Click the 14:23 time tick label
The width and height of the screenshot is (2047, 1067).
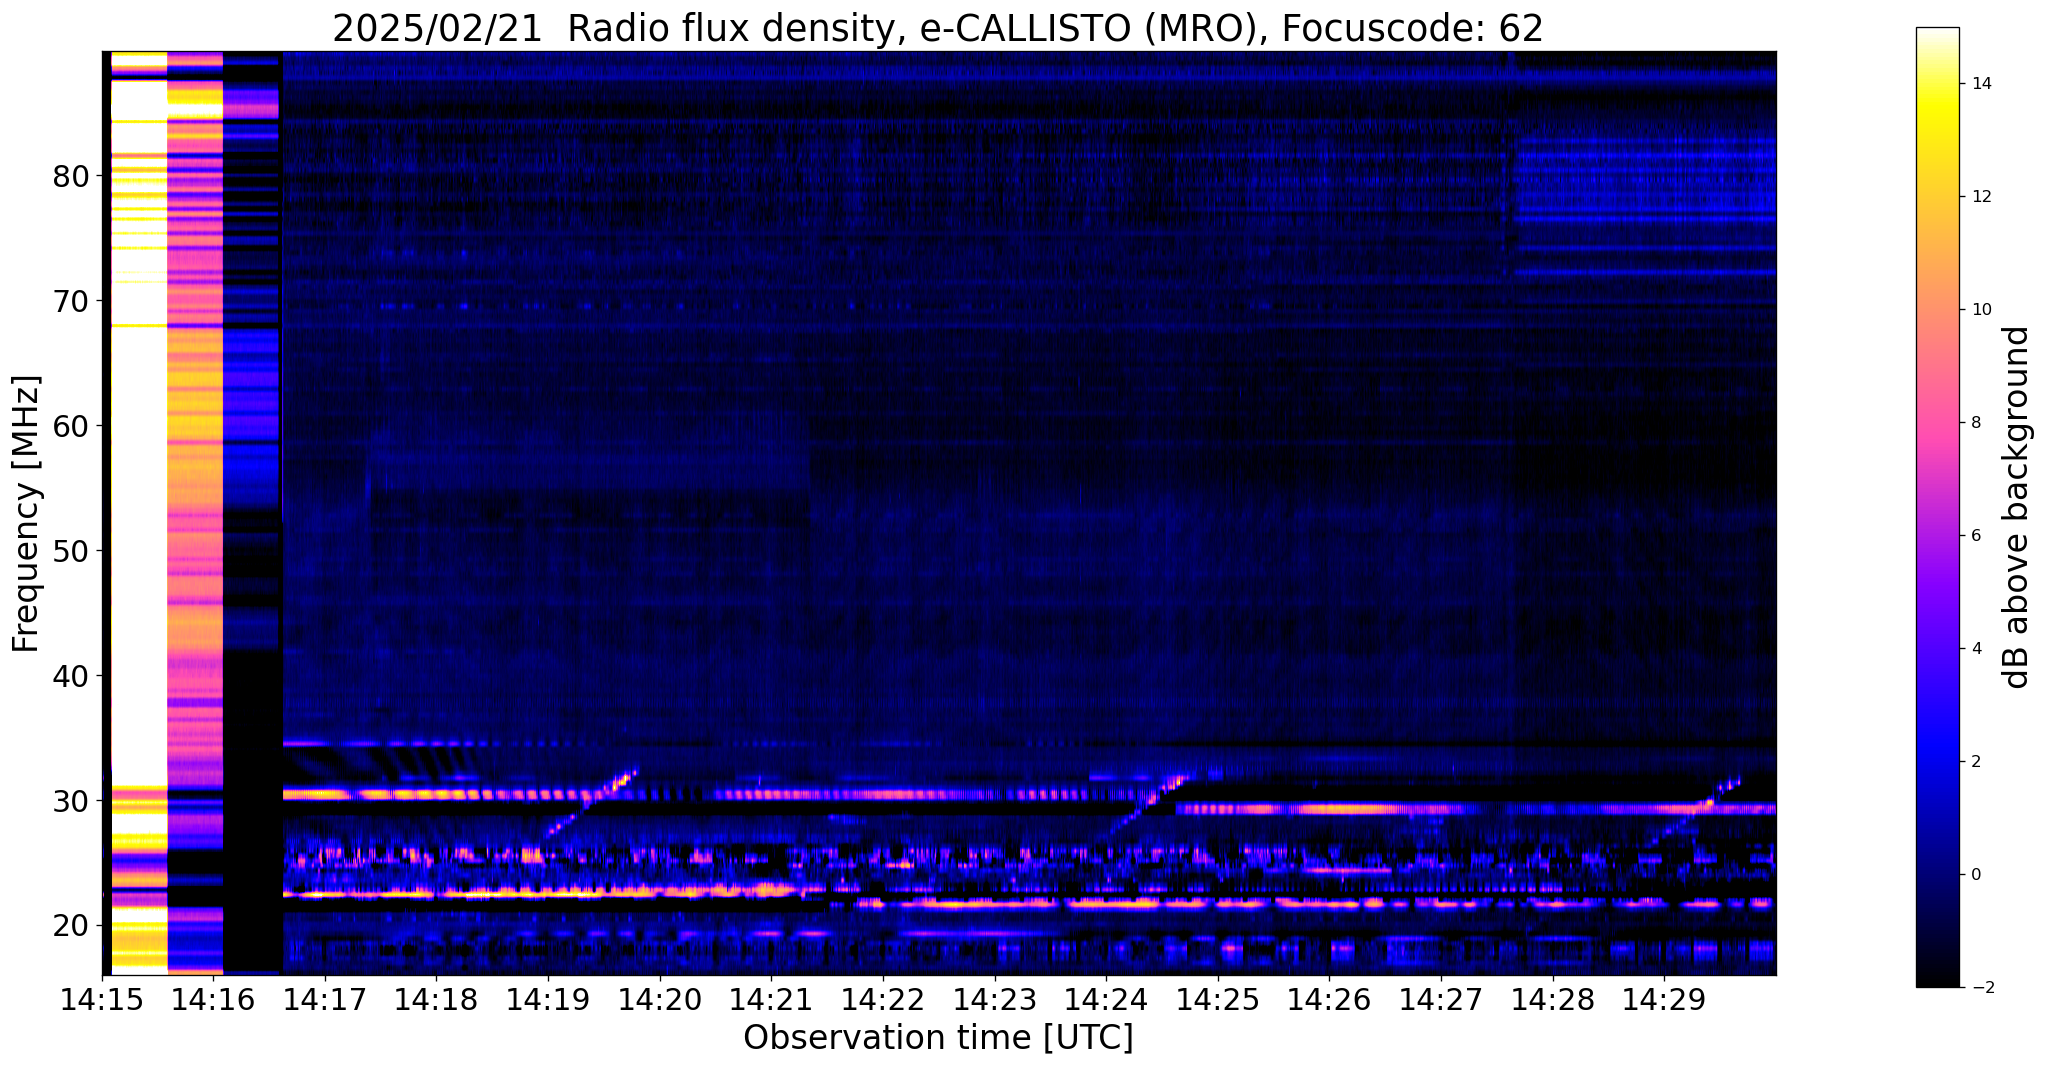pyautogui.click(x=994, y=998)
